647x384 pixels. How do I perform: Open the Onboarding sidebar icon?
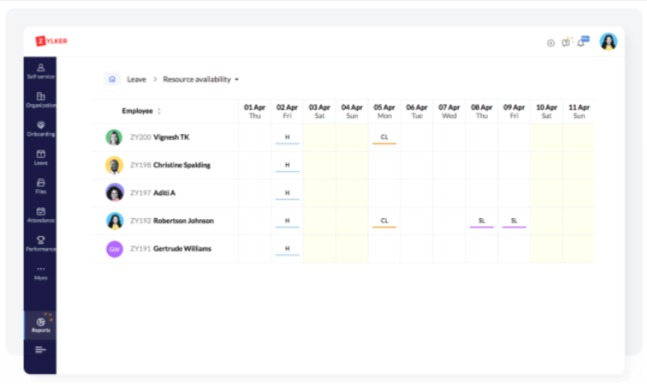[x=40, y=129]
